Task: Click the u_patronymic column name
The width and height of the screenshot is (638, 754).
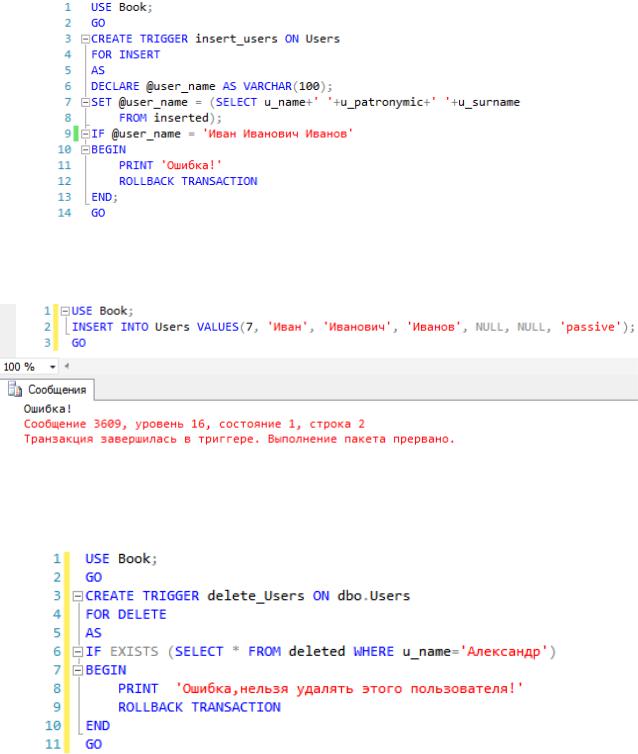Action: coord(382,102)
